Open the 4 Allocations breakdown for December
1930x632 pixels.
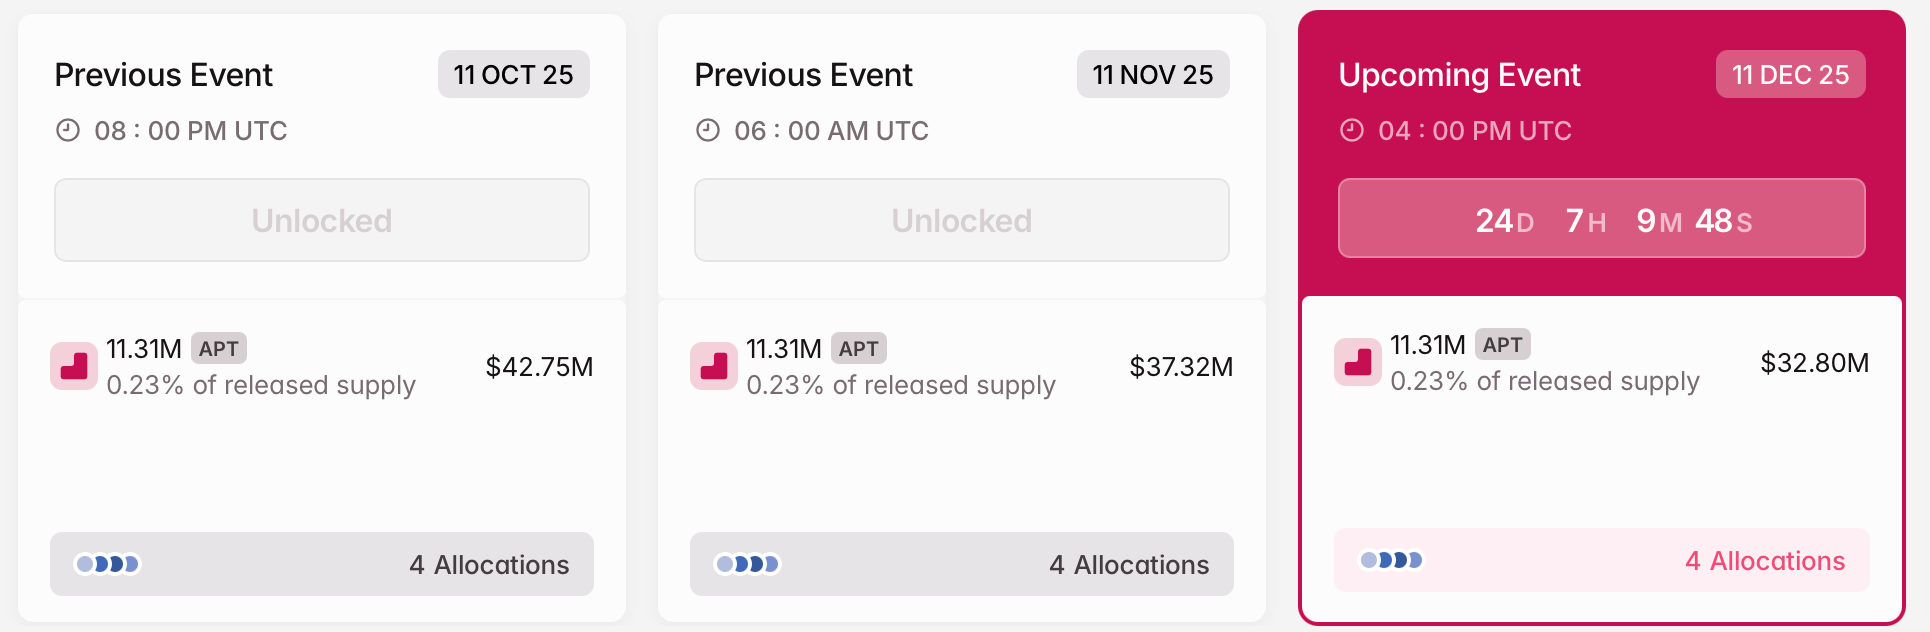click(x=1764, y=561)
